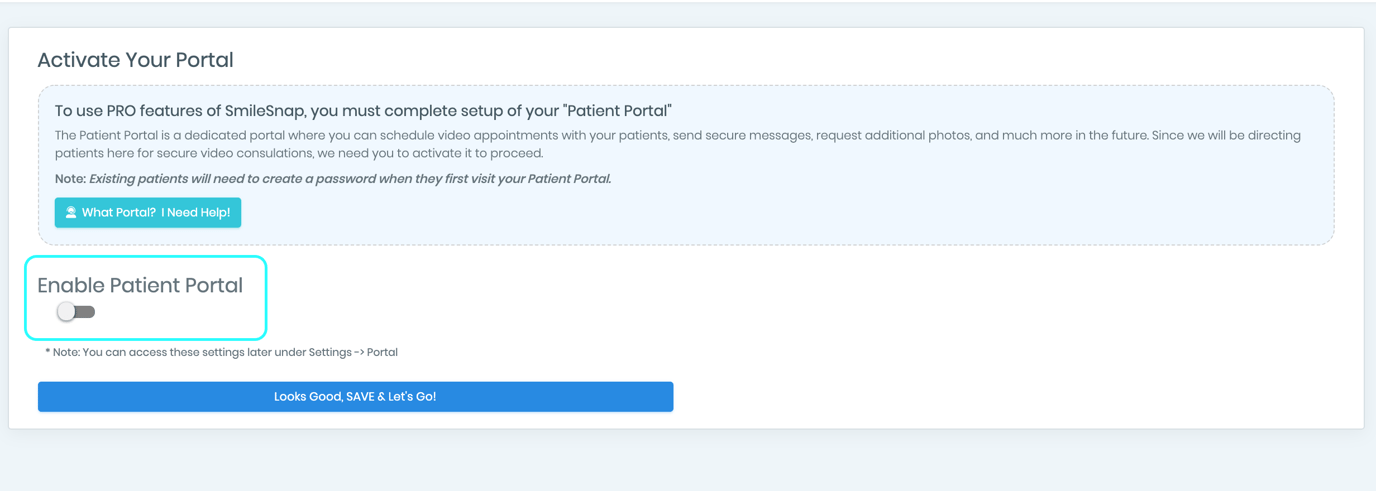Click the quoted "Patient Portal" text in heading
This screenshot has width=1376, height=491.
619,111
